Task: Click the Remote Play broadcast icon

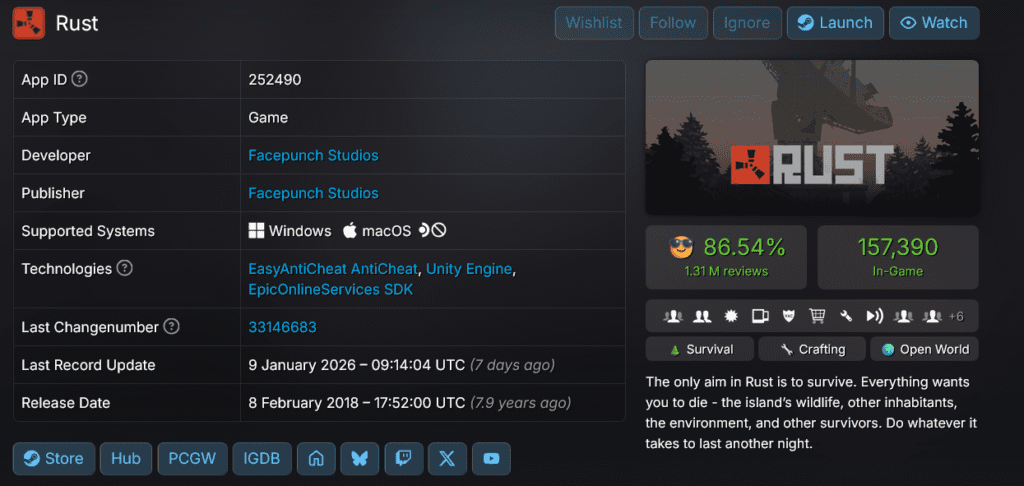Action: [x=874, y=316]
